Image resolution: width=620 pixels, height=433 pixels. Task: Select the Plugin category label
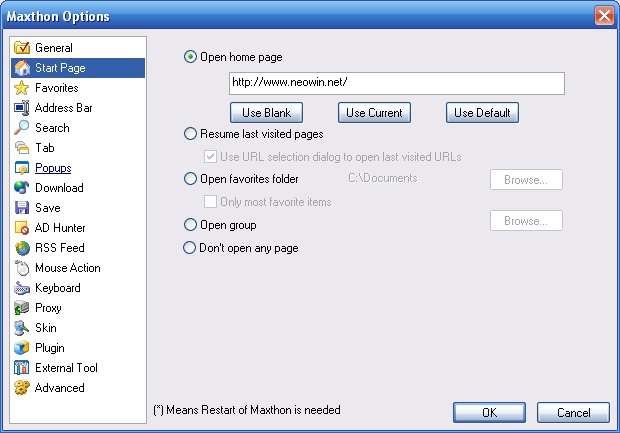coord(50,348)
